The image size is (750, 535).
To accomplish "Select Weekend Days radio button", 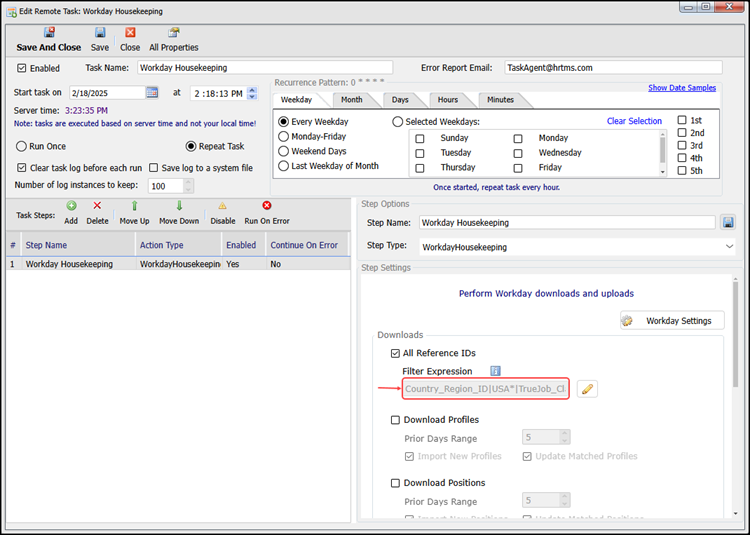I will pyautogui.click(x=284, y=151).
